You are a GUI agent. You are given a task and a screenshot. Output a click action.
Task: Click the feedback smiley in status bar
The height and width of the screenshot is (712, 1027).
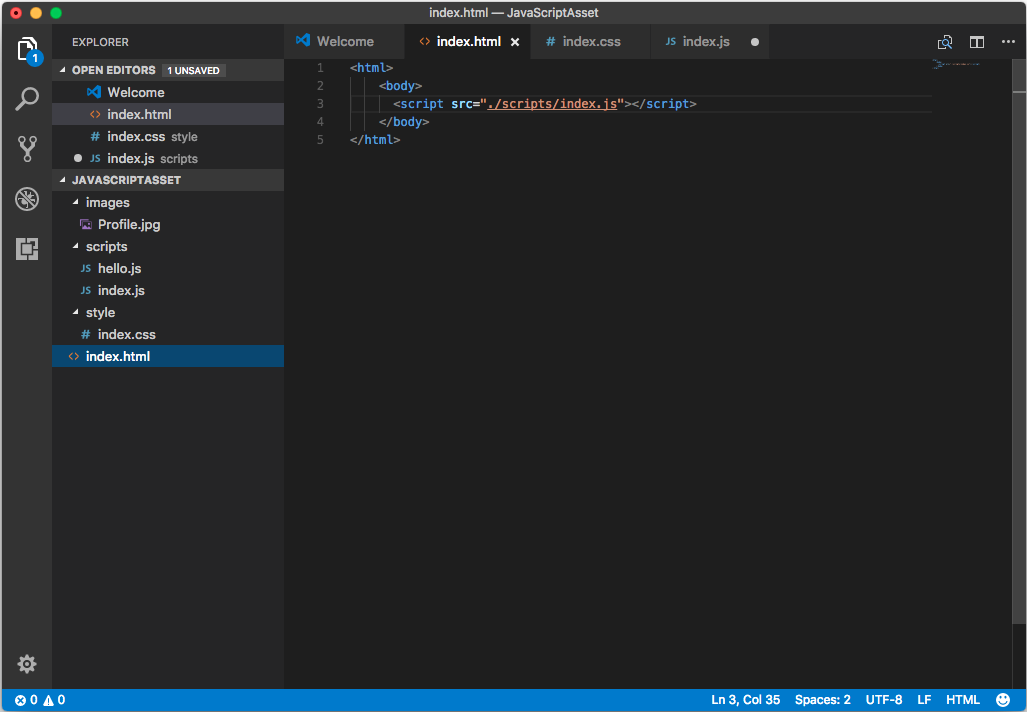point(1003,700)
